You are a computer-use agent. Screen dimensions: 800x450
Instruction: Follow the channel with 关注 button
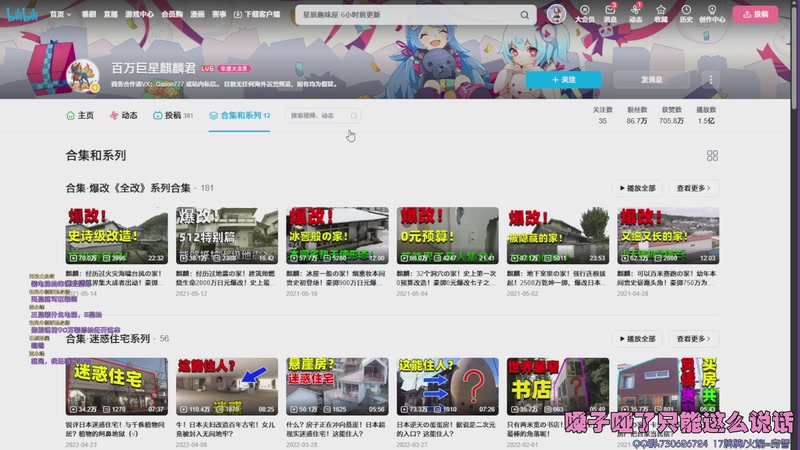coord(564,80)
